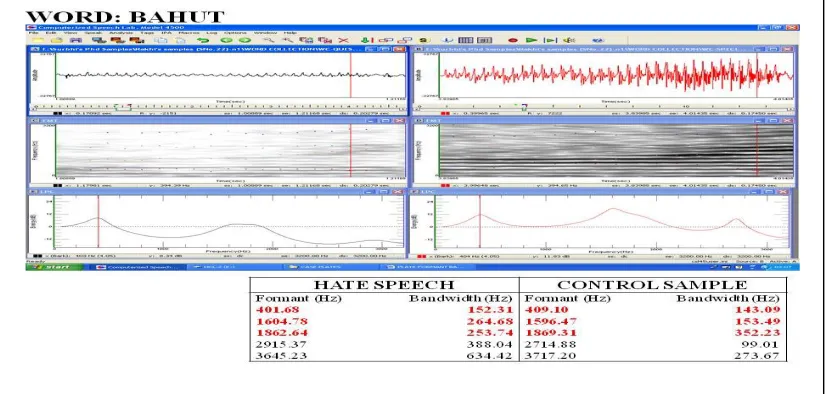Click the second grid layout toolbar icon
The height and width of the screenshot is (394, 830).
pos(484,40)
